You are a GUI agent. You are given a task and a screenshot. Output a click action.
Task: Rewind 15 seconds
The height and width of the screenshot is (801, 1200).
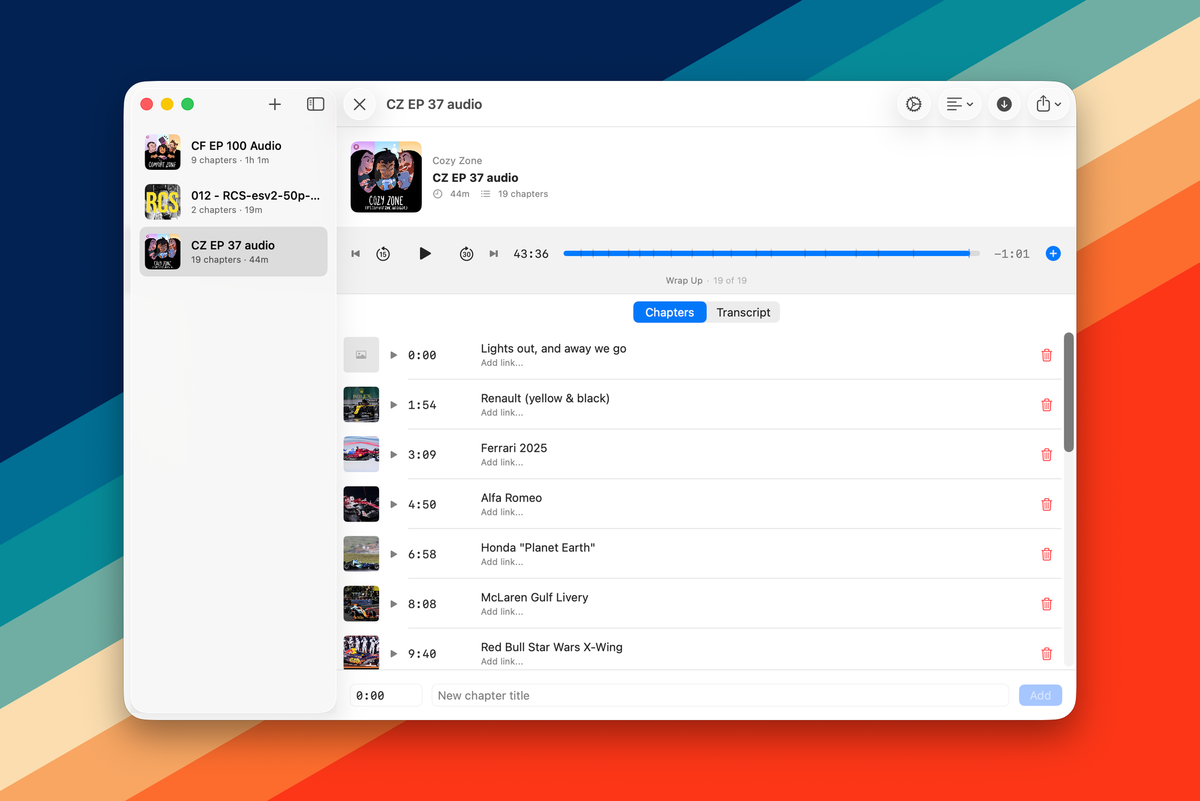pos(383,254)
